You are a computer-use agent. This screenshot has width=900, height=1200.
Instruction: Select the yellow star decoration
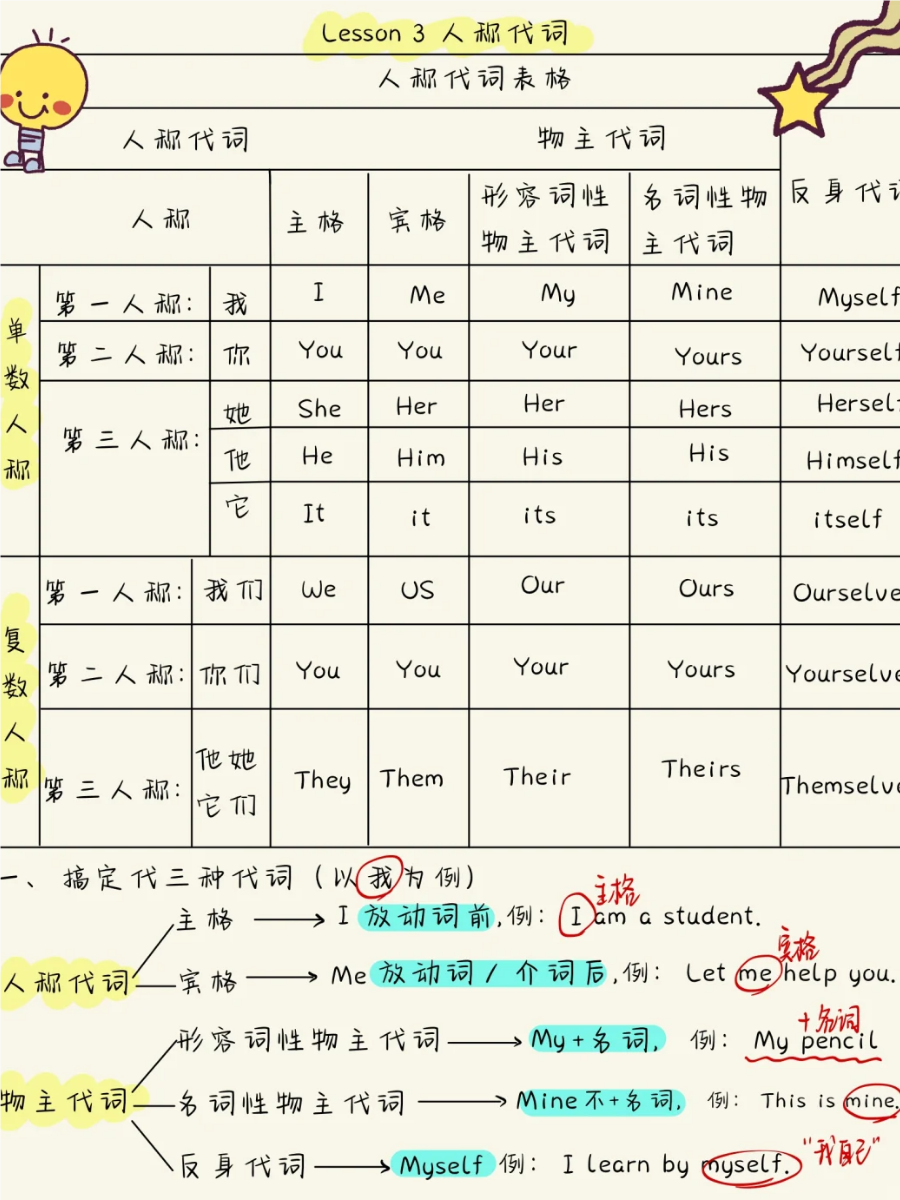[x=795, y=100]
